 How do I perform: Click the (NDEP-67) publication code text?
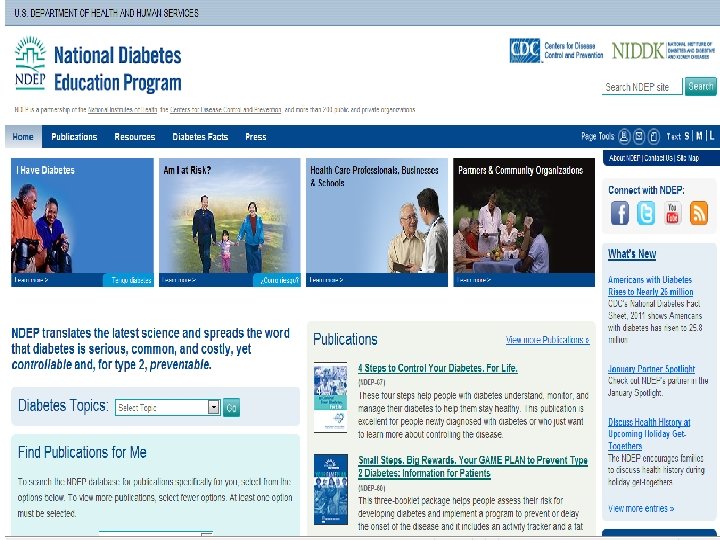371,382
